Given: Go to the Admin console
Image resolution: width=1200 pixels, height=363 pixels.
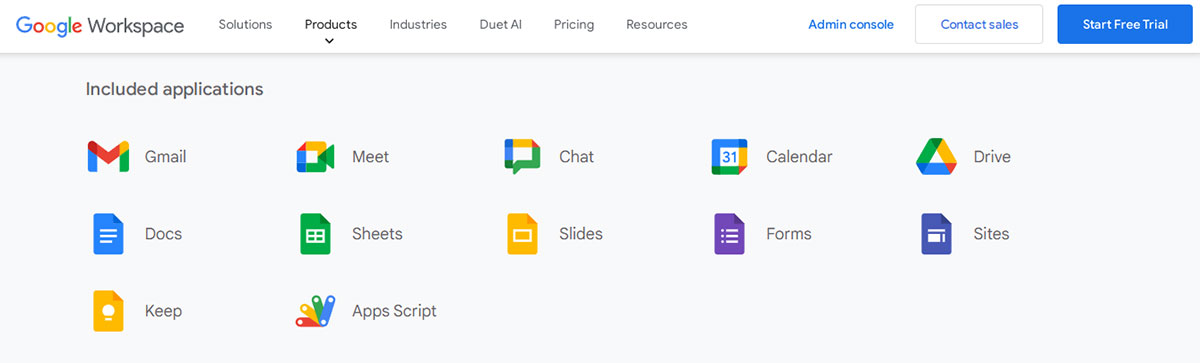Looking at the screenshot, I should [x=851, y=25].
